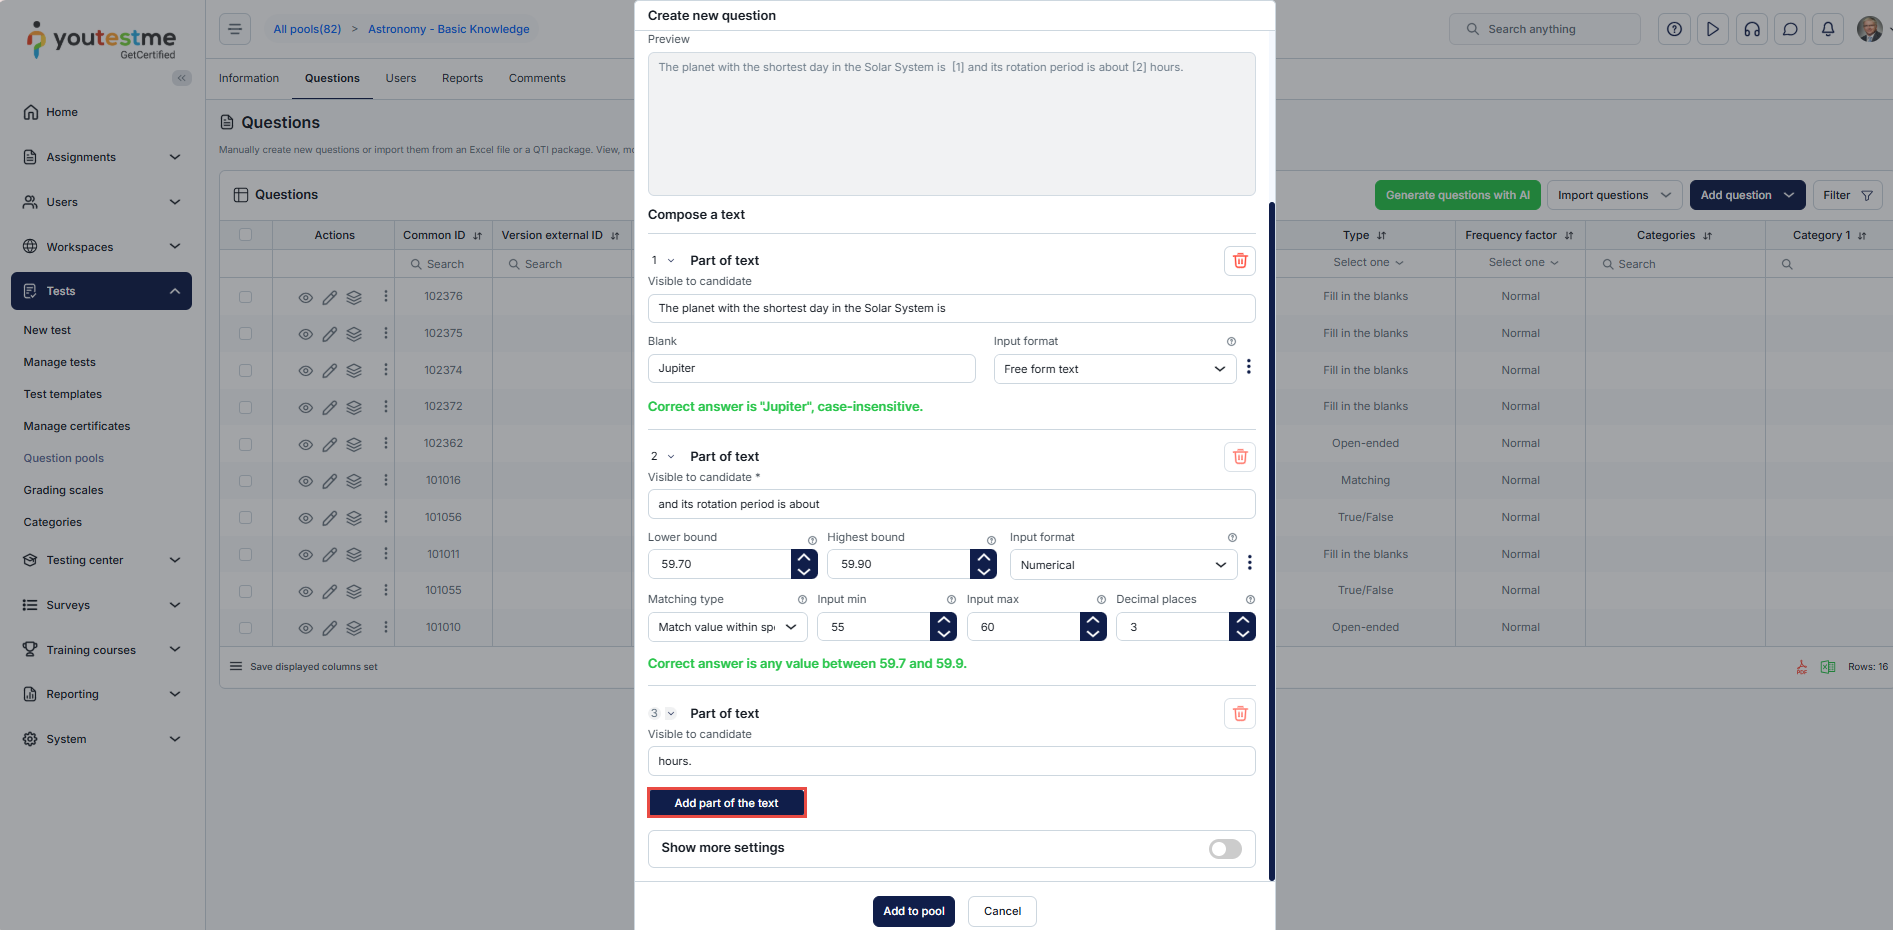Export the questions table as PDF
The height and width of the screenshot is (930, 1893).
pyautogui.click(x=1802, y=667)
